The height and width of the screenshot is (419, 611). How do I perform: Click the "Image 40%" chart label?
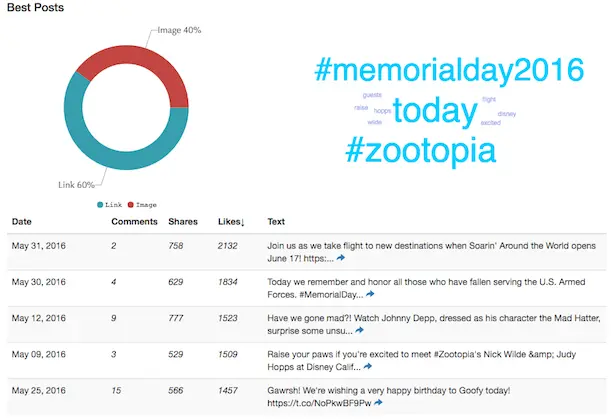[179, 30]
